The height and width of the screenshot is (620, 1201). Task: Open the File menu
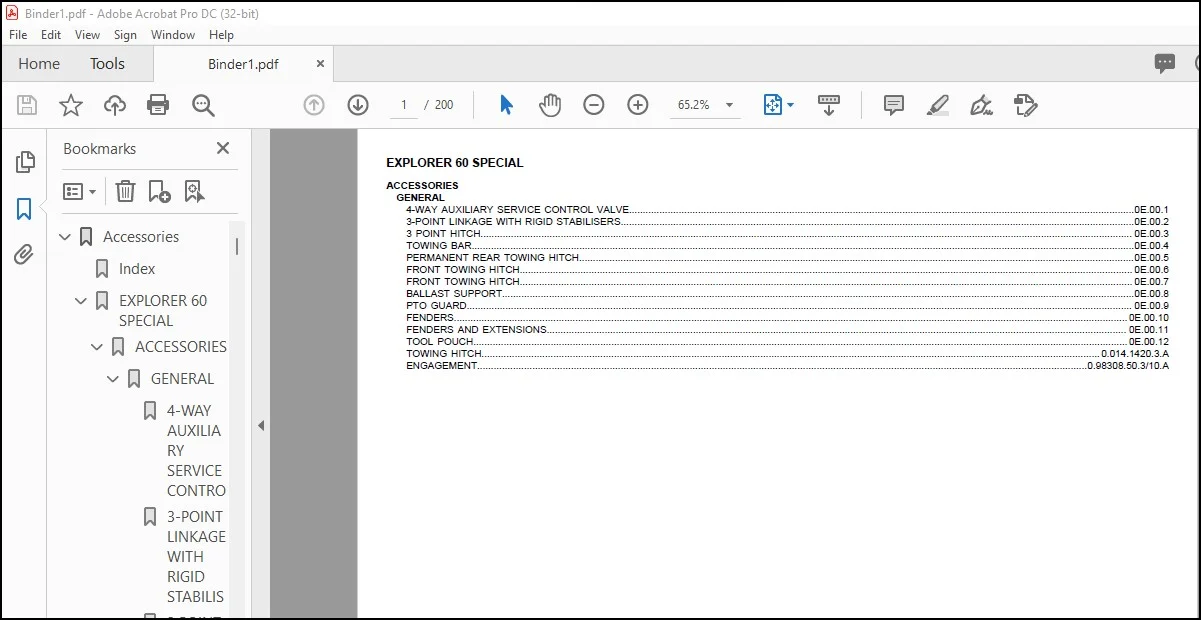[18, 34]
